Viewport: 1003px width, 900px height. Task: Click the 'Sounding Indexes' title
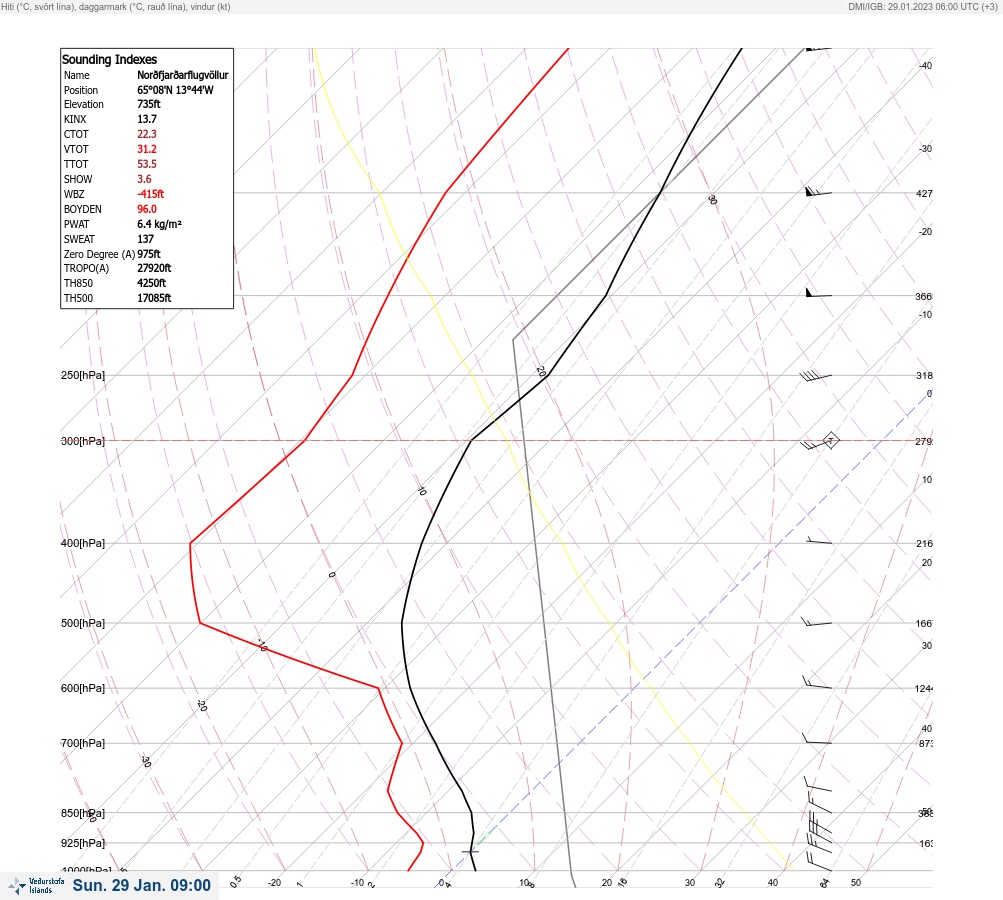coord(109,59)
